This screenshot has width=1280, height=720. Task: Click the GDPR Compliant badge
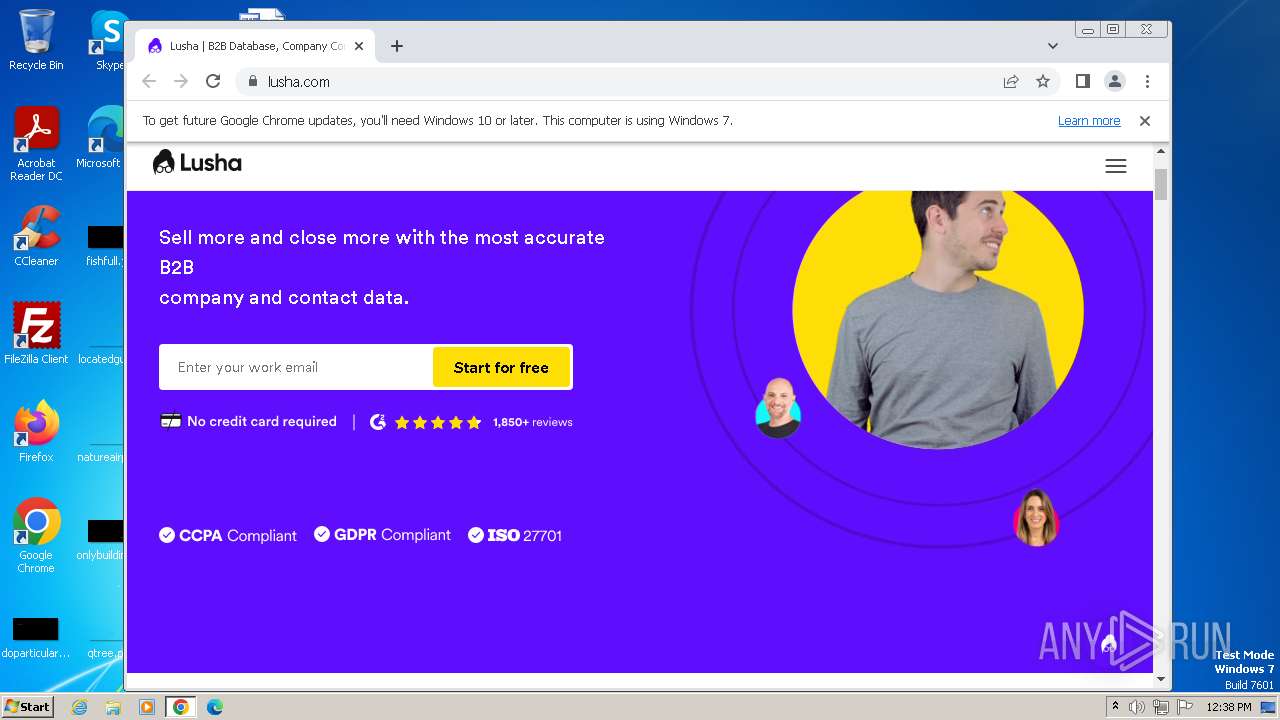click(383, 535)
